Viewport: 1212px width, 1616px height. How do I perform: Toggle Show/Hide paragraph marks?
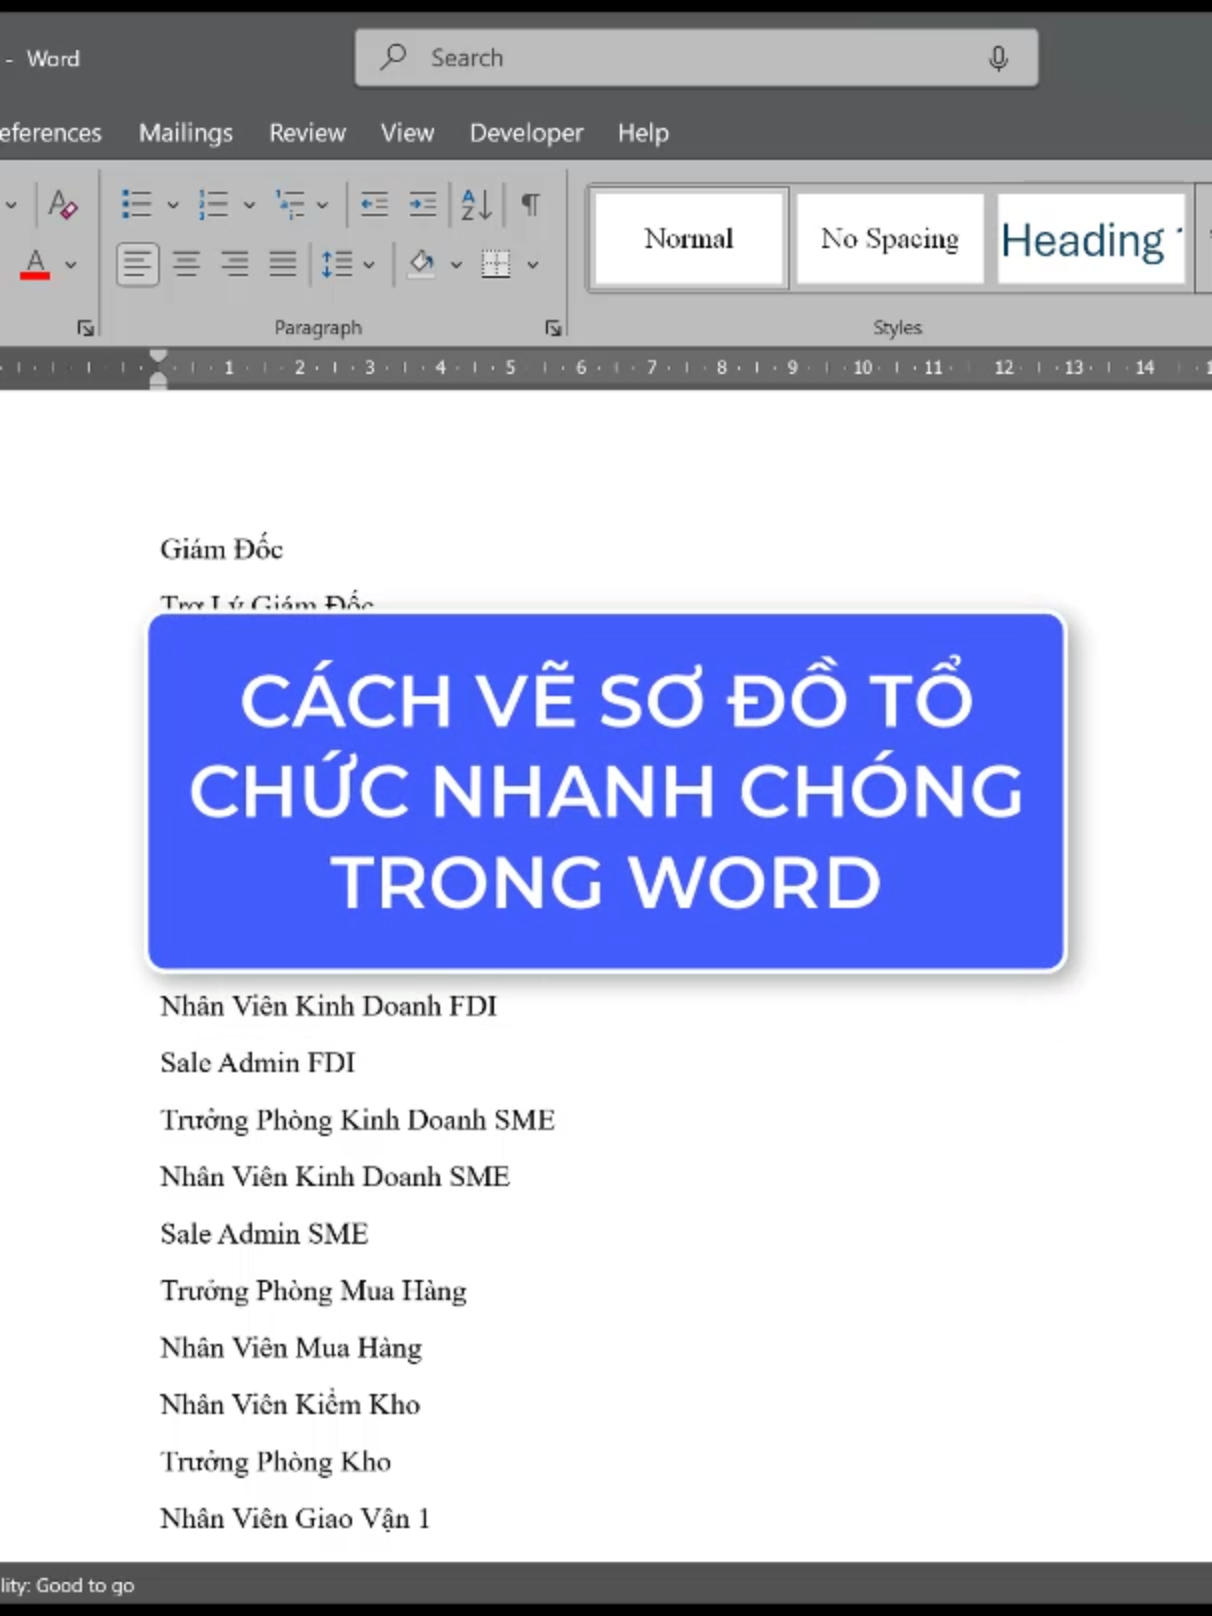530,205
